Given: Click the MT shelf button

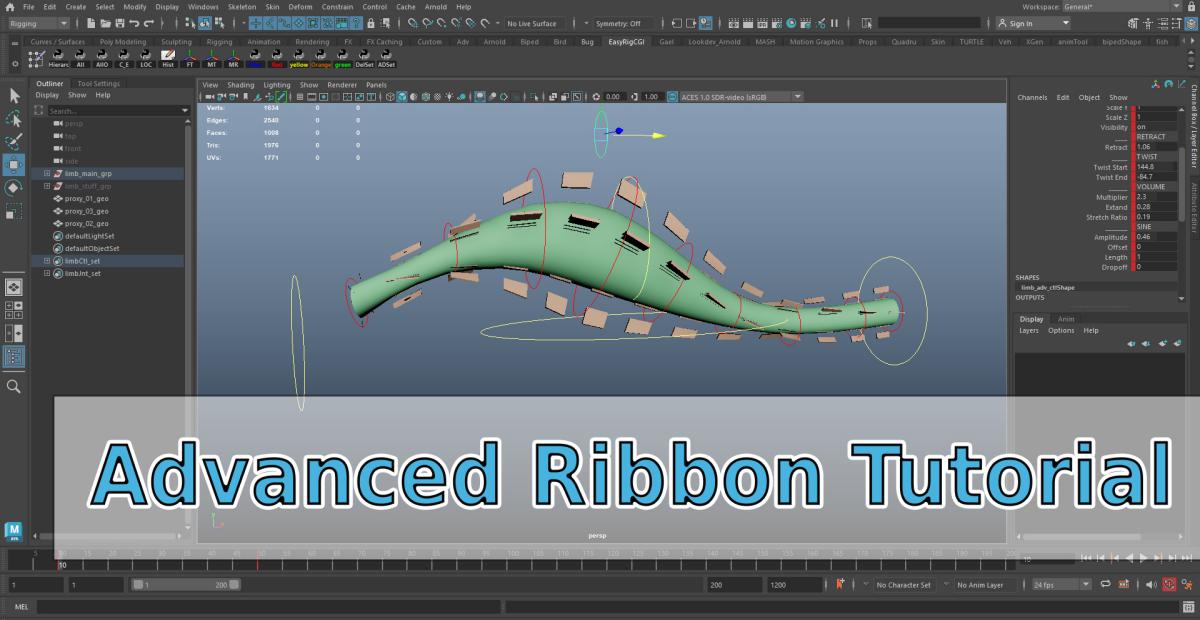Looking at the screenshot, I should [x=211, y=59].
